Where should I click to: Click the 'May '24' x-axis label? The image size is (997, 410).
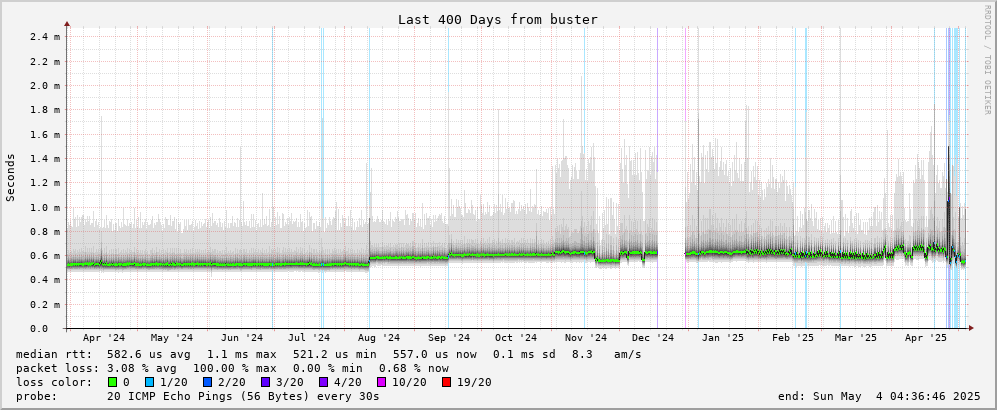coord(172,338)
